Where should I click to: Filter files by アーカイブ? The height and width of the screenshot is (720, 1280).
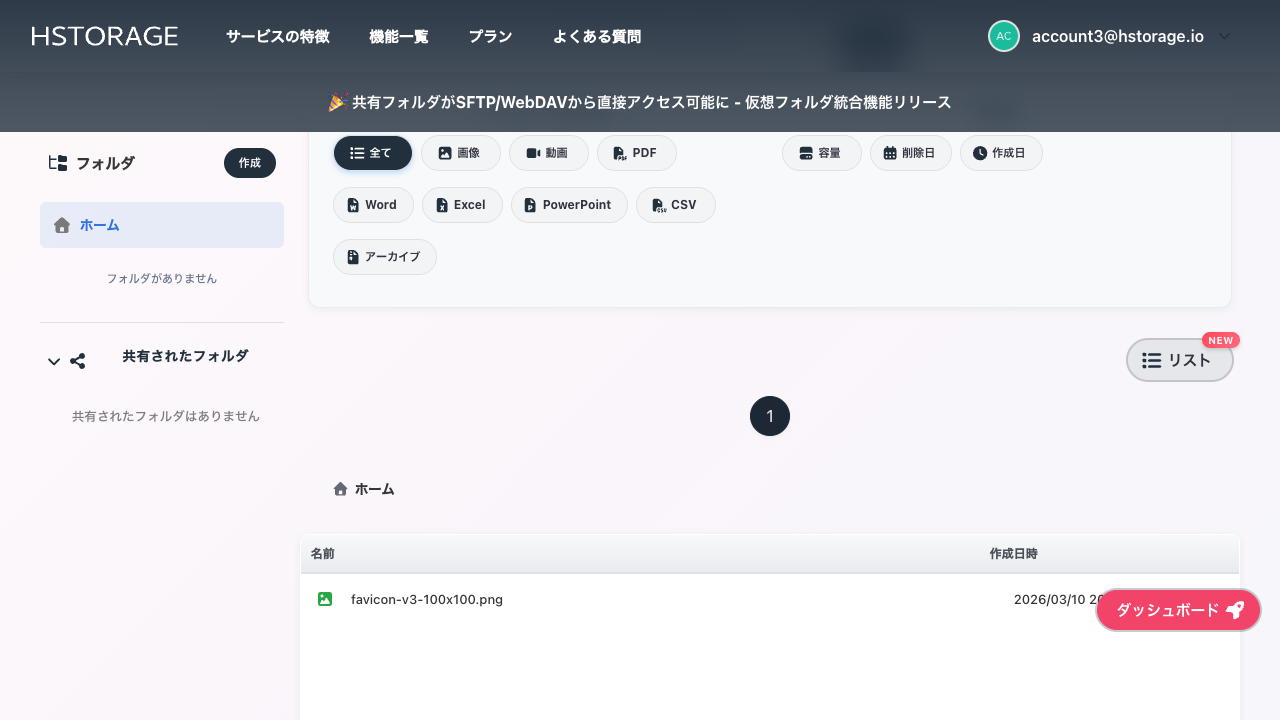click(x=385, y=257)
